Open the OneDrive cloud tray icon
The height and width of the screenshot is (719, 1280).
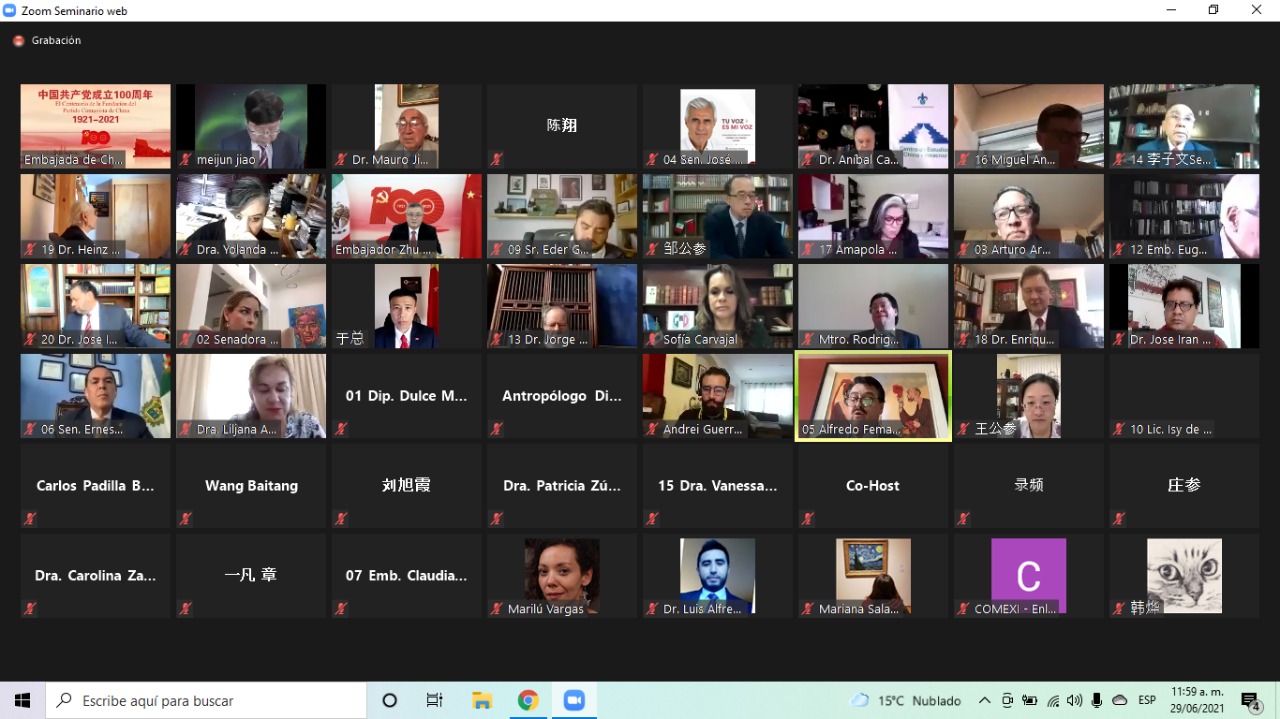1120,701
